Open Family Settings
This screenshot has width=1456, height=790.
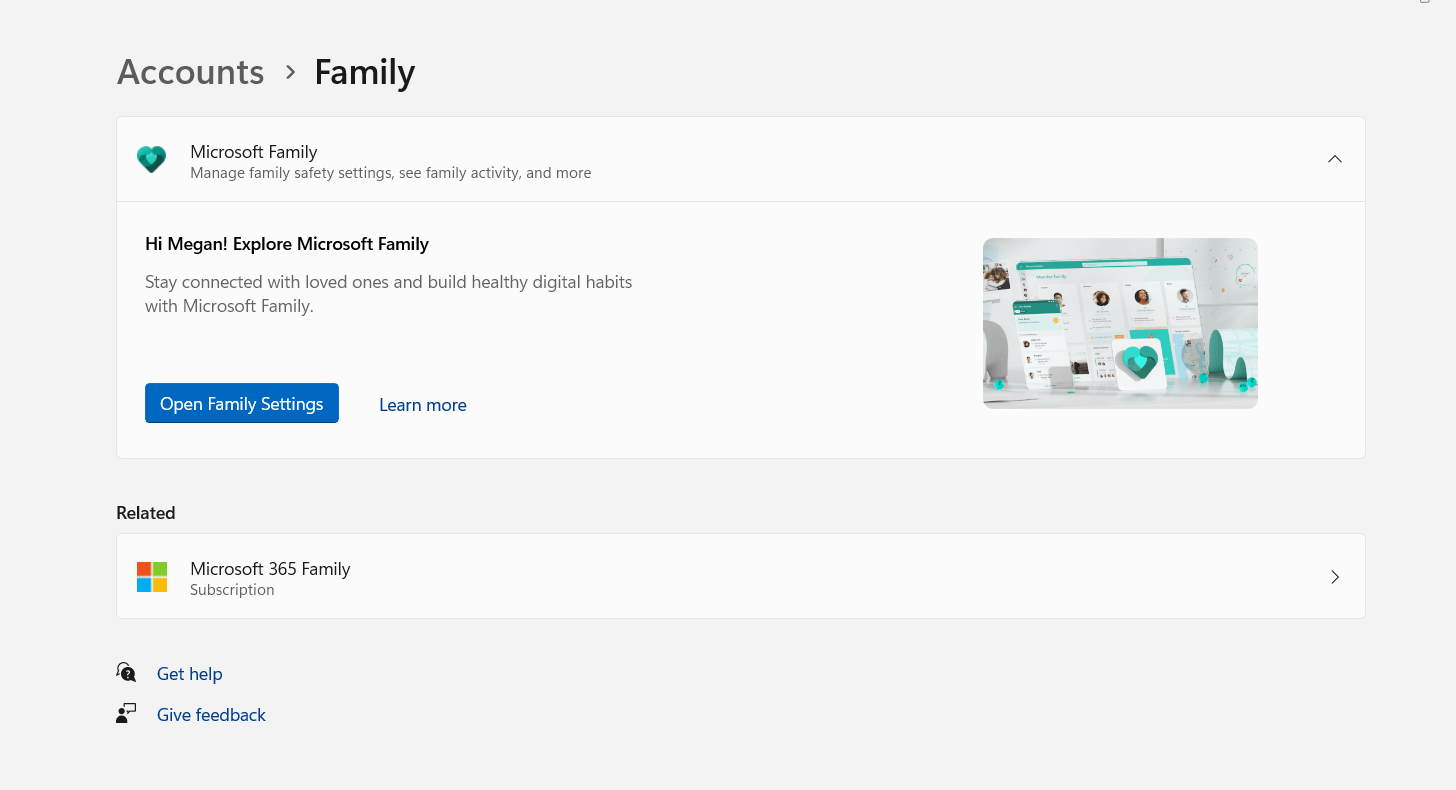242,403
